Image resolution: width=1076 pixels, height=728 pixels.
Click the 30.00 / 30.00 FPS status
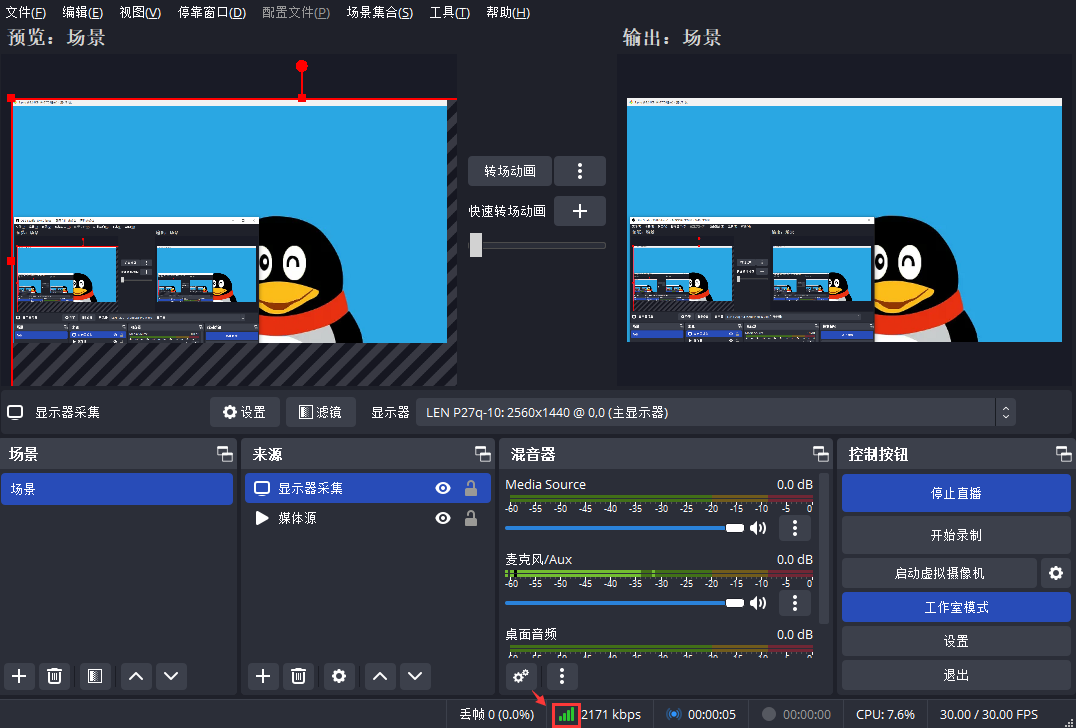pyautogui.click(x=989, y=715)
